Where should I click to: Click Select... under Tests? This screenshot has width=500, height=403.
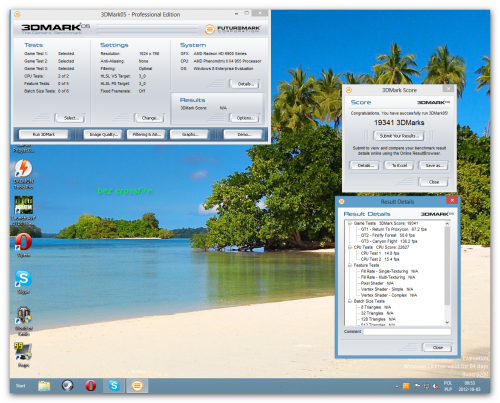(x=70, y=118)
